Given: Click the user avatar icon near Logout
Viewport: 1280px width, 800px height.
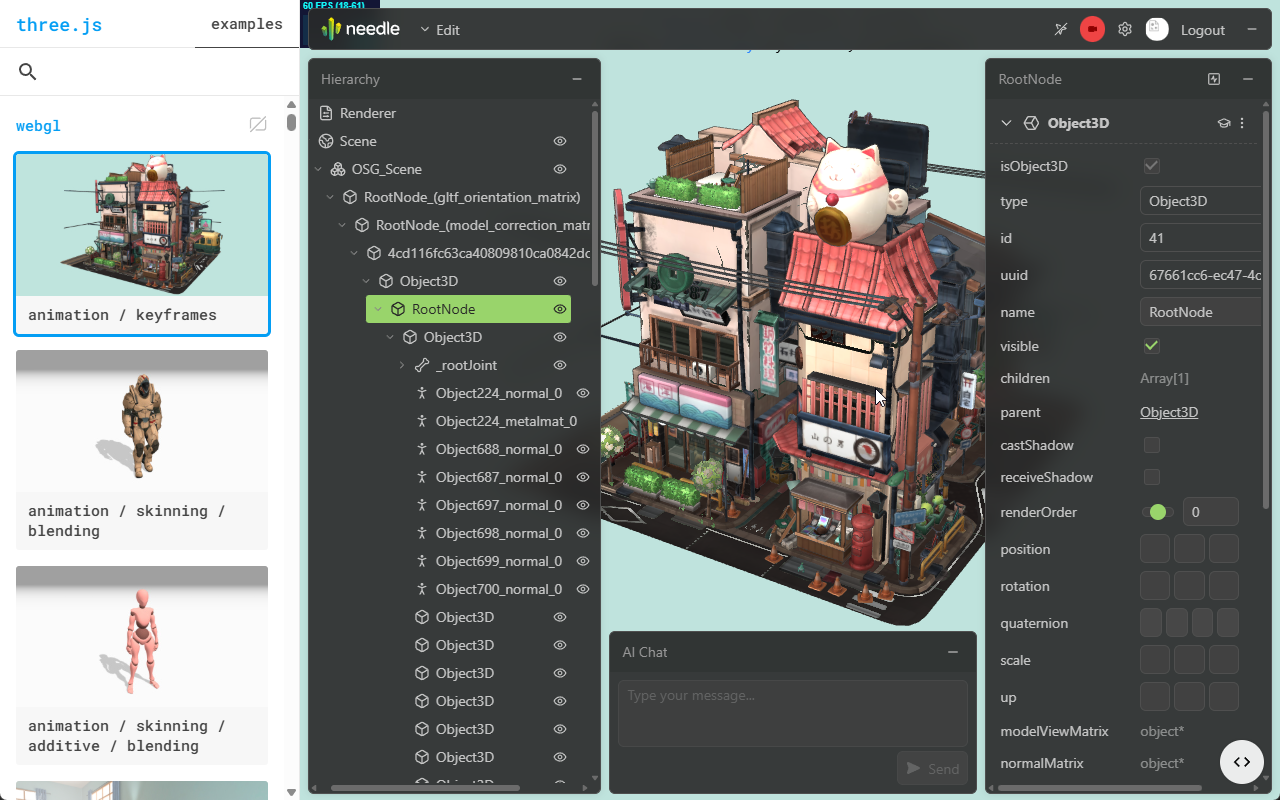Looking at the screenshot, I should pyautogui.click(x=1157, y=29).
